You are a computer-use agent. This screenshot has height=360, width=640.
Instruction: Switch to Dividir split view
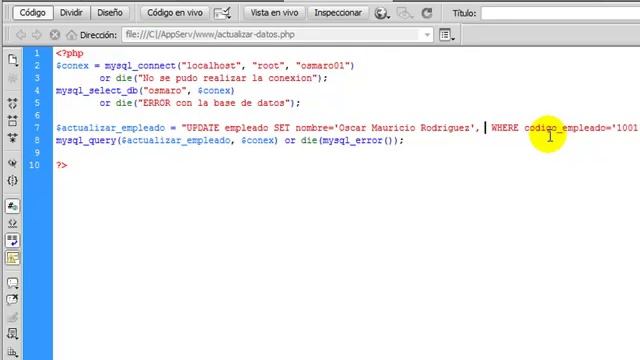71,13
